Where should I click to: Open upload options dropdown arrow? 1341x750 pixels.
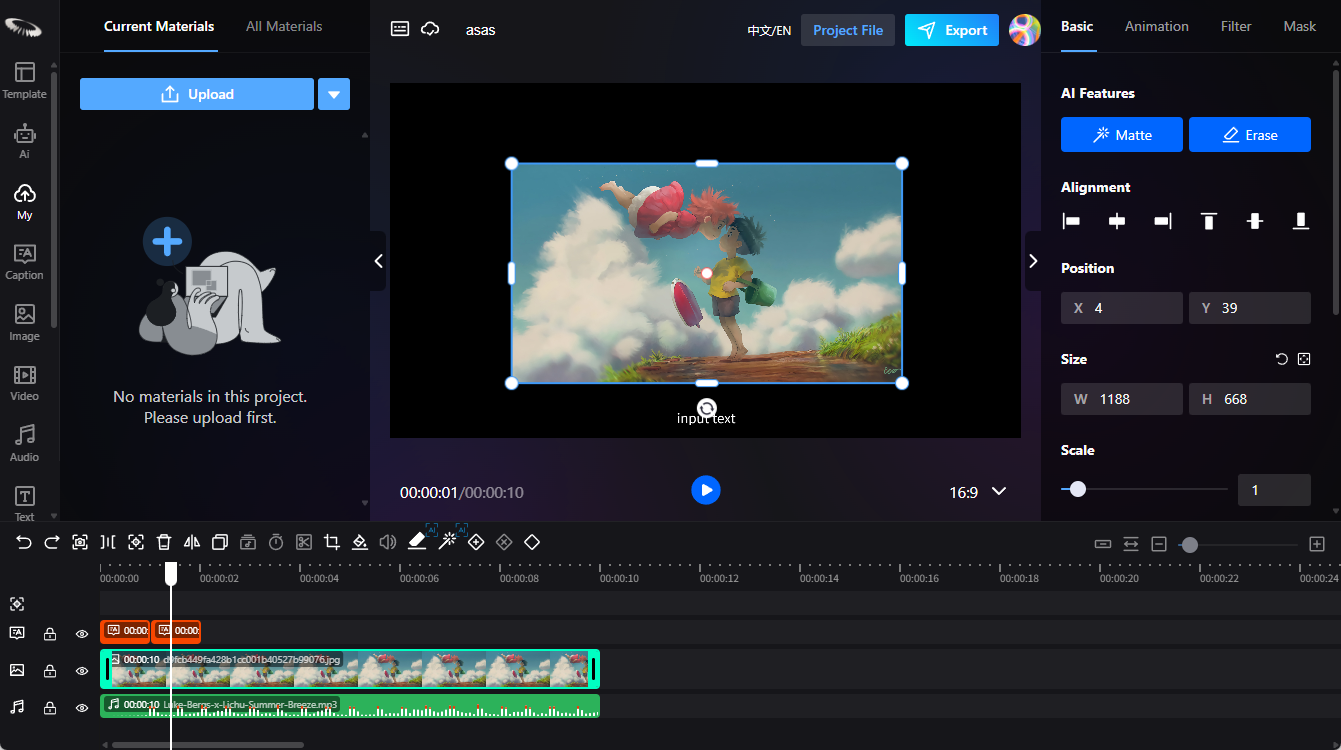pyautogui.click(x=334, y=94)
